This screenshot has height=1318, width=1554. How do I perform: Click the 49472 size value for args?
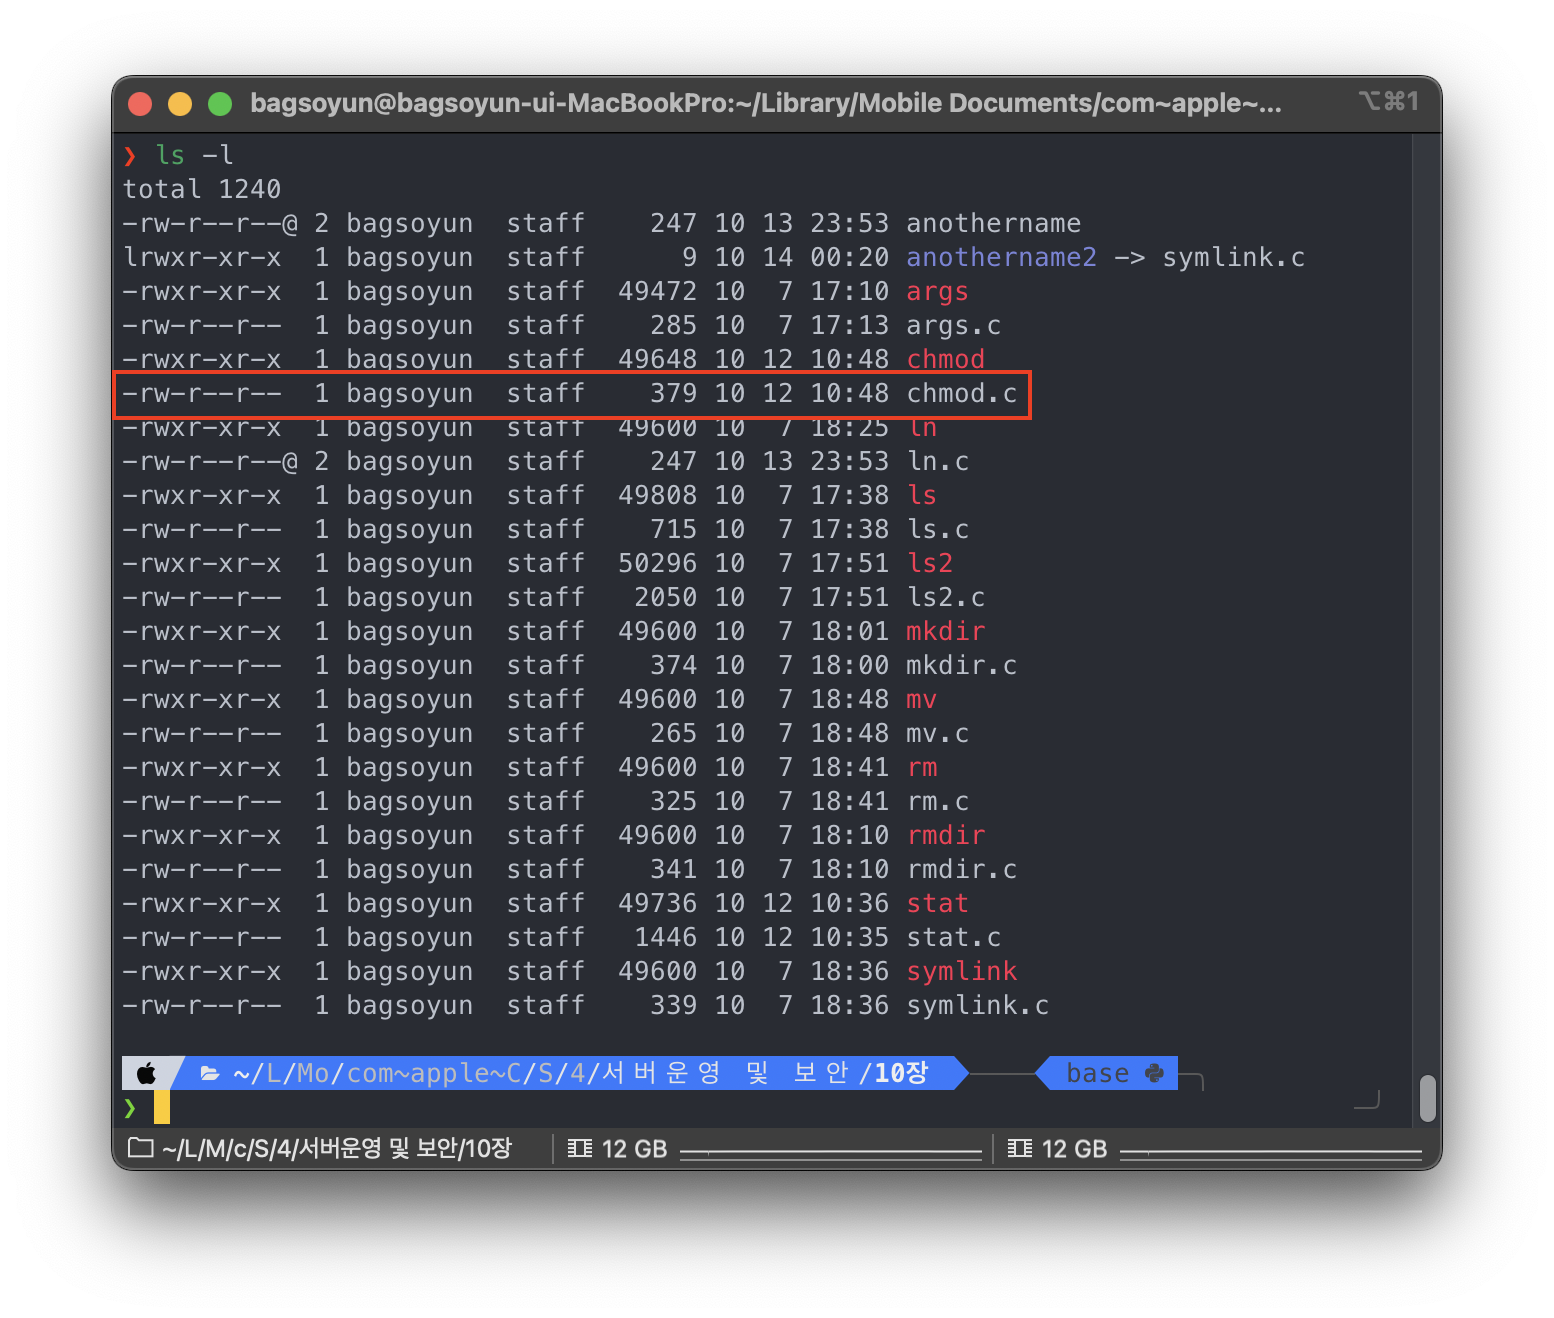pos(658,291)
